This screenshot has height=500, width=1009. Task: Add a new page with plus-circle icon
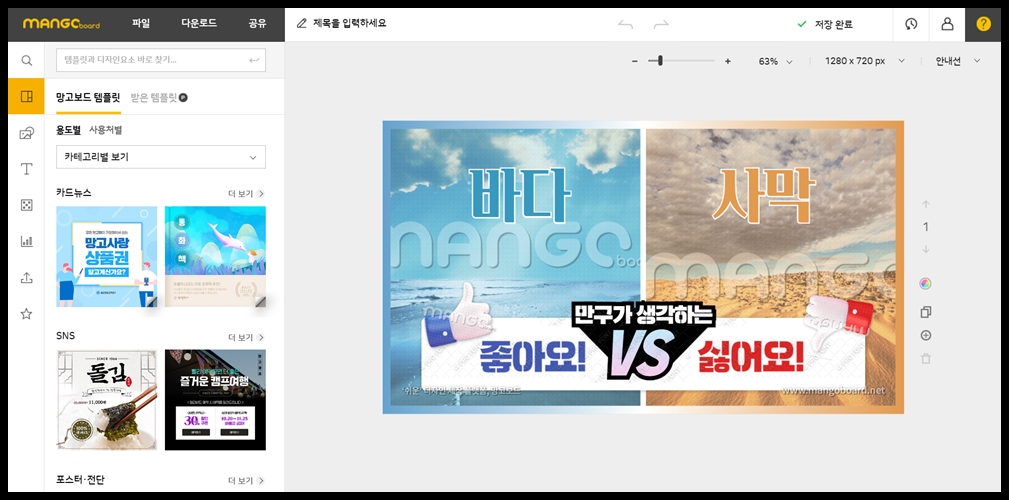[x=926, y=335]
